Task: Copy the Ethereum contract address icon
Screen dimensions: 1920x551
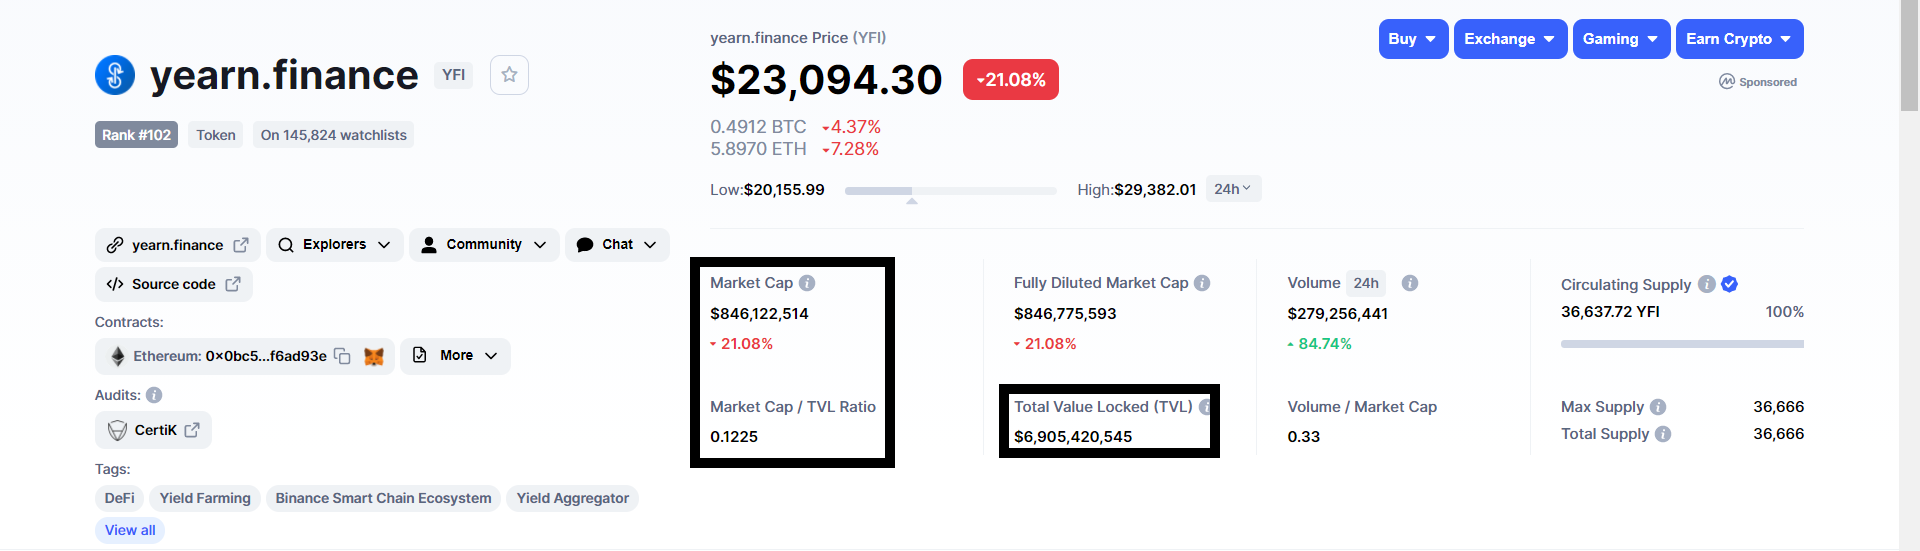Action: pyautogui.click(x=342, y=356)
